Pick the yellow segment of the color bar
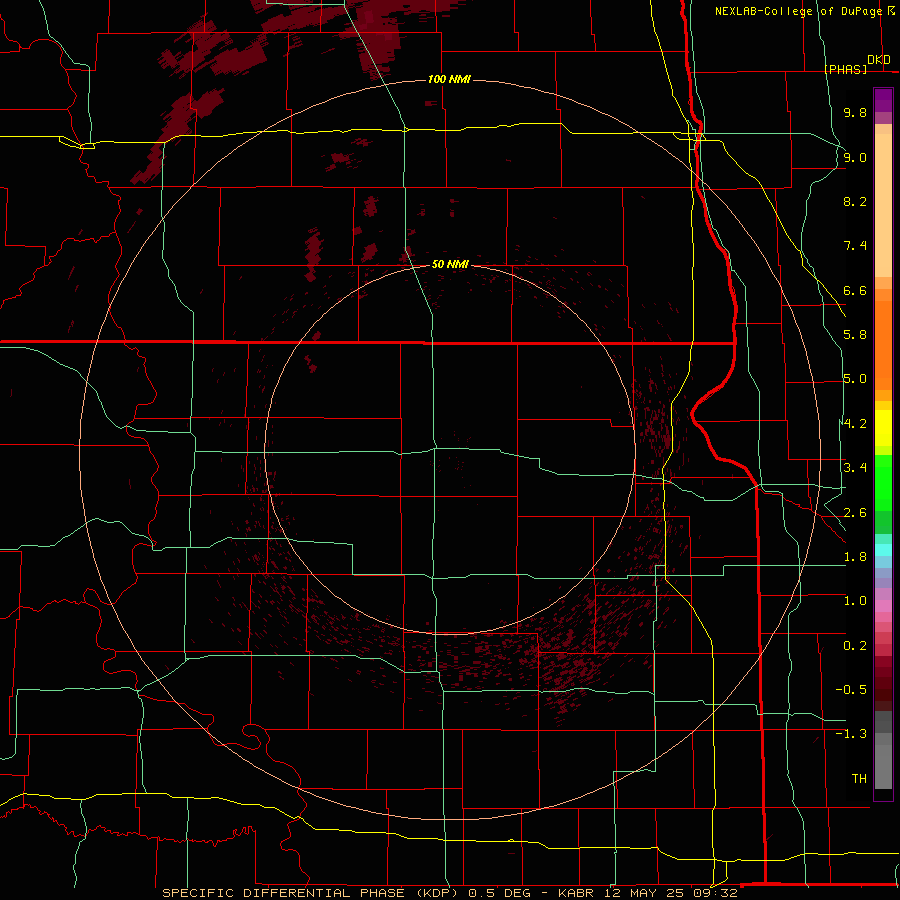This screenshot has height=900, width=900. 883,428
